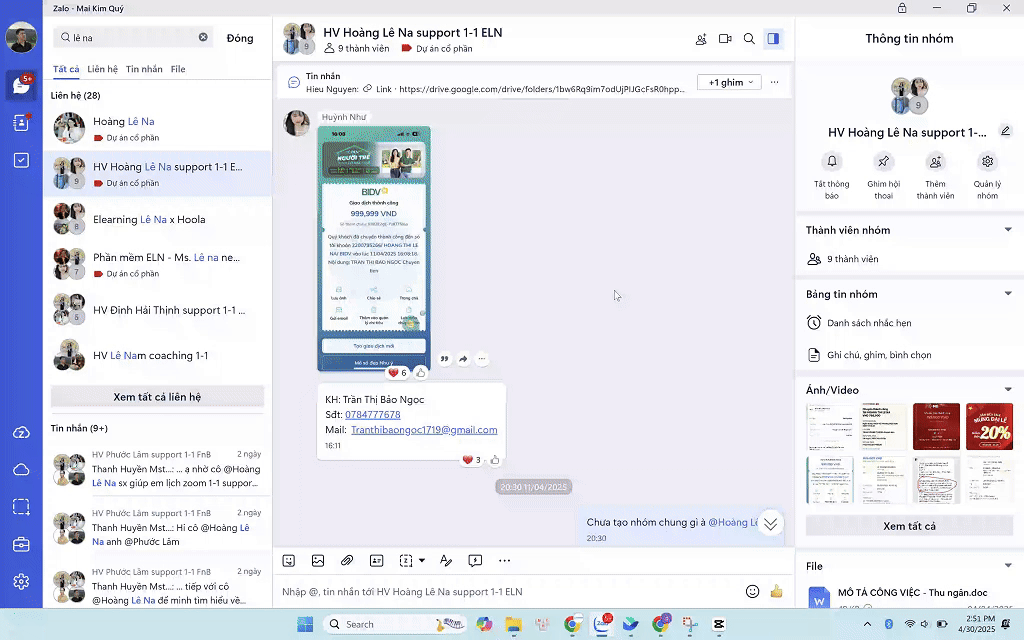Mute notifications with 'Tắt thông báo'
Image resolution: width=1024 pixels, height=640 pixels.
pos(831,176)
